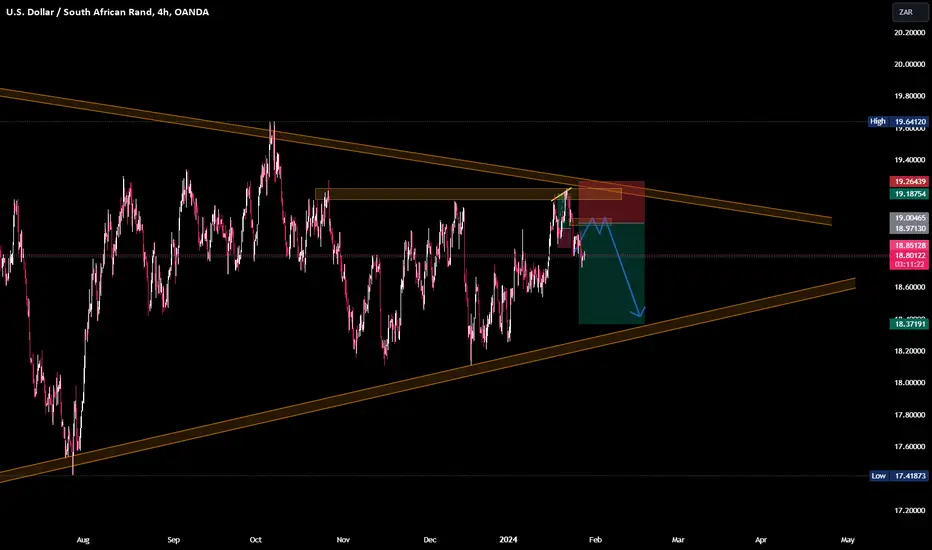932x550 pixels.
Task: Click the grey 18.97130 price label
Action: pyautogui.click(x=909, y=228)
